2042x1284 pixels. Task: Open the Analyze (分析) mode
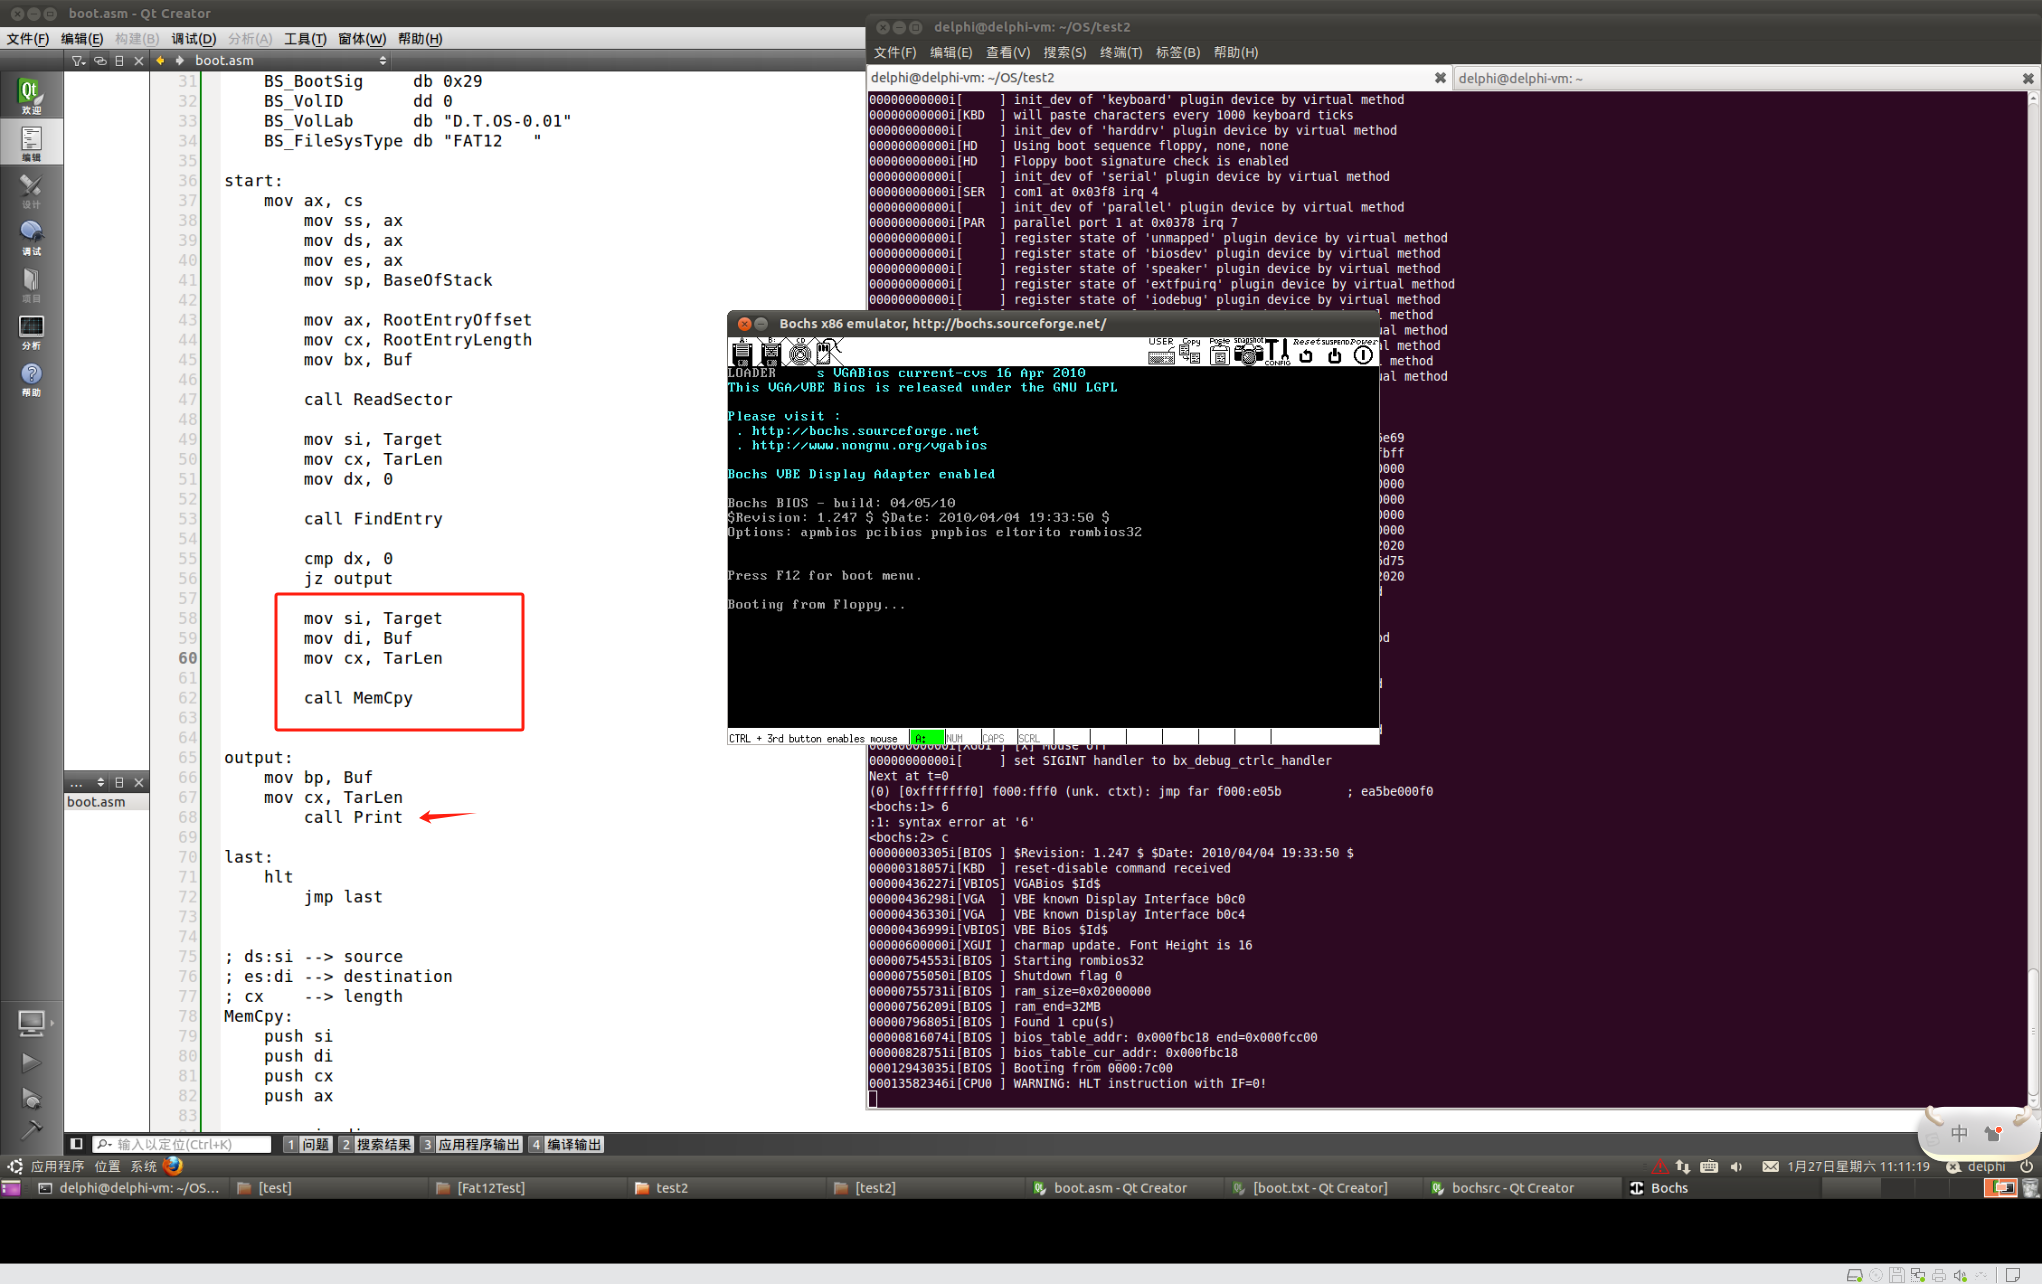[x=31, y=332]
